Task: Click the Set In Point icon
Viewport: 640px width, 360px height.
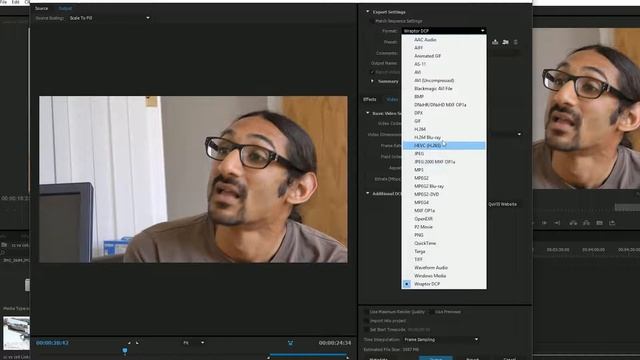Action: pyautogui.click(x=129, y=343)
